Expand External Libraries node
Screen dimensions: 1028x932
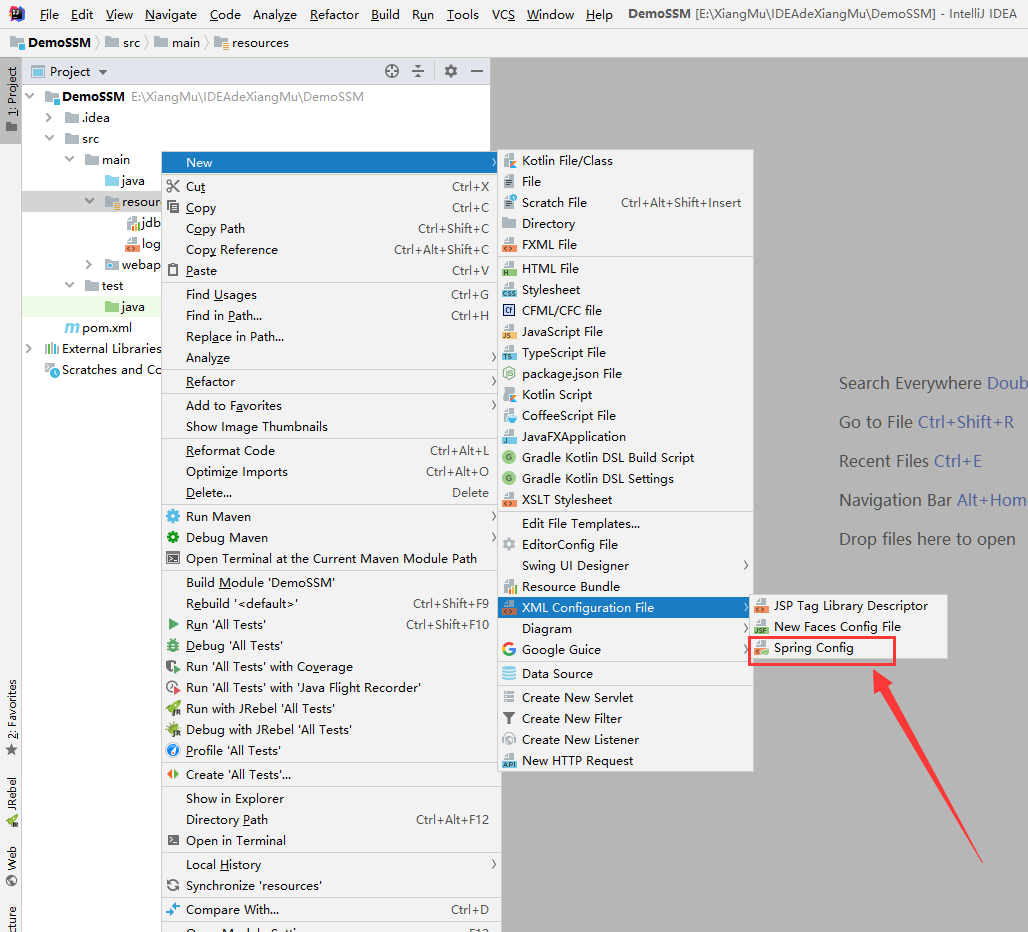[29, 348]
